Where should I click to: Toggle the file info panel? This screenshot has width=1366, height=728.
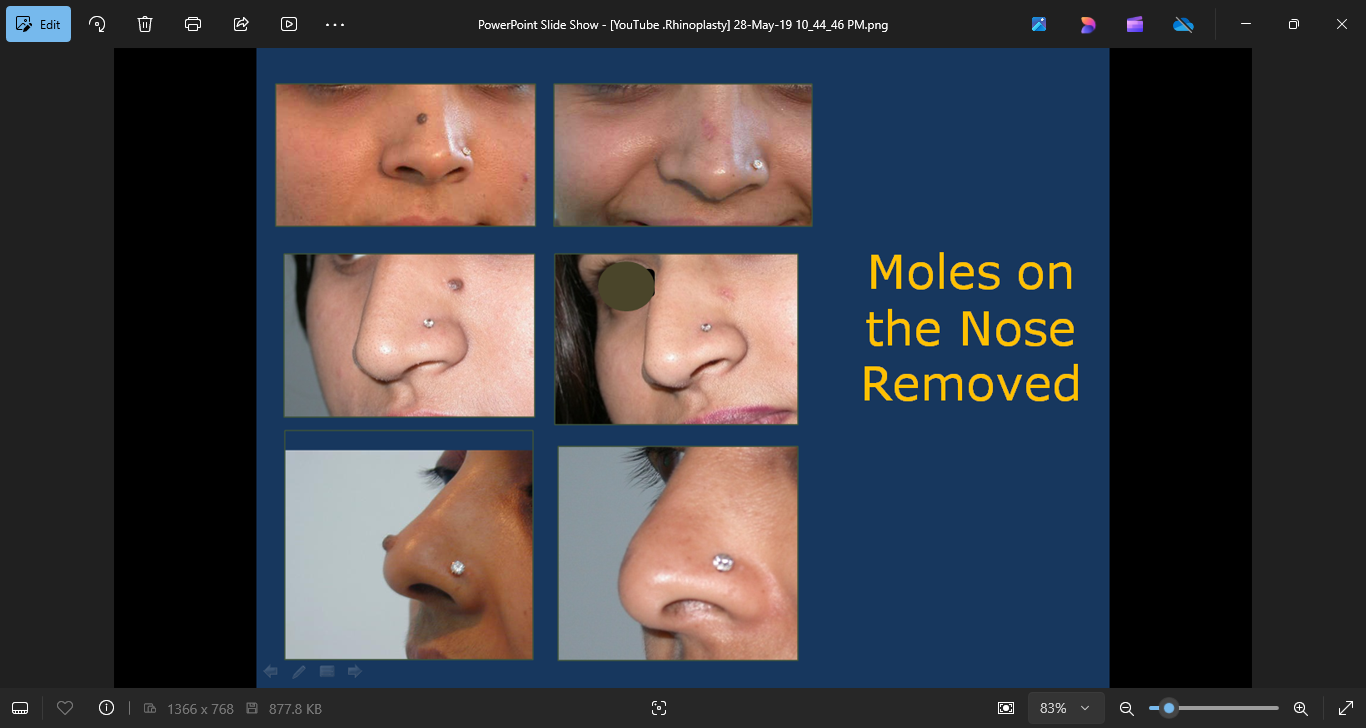point(106,708)
